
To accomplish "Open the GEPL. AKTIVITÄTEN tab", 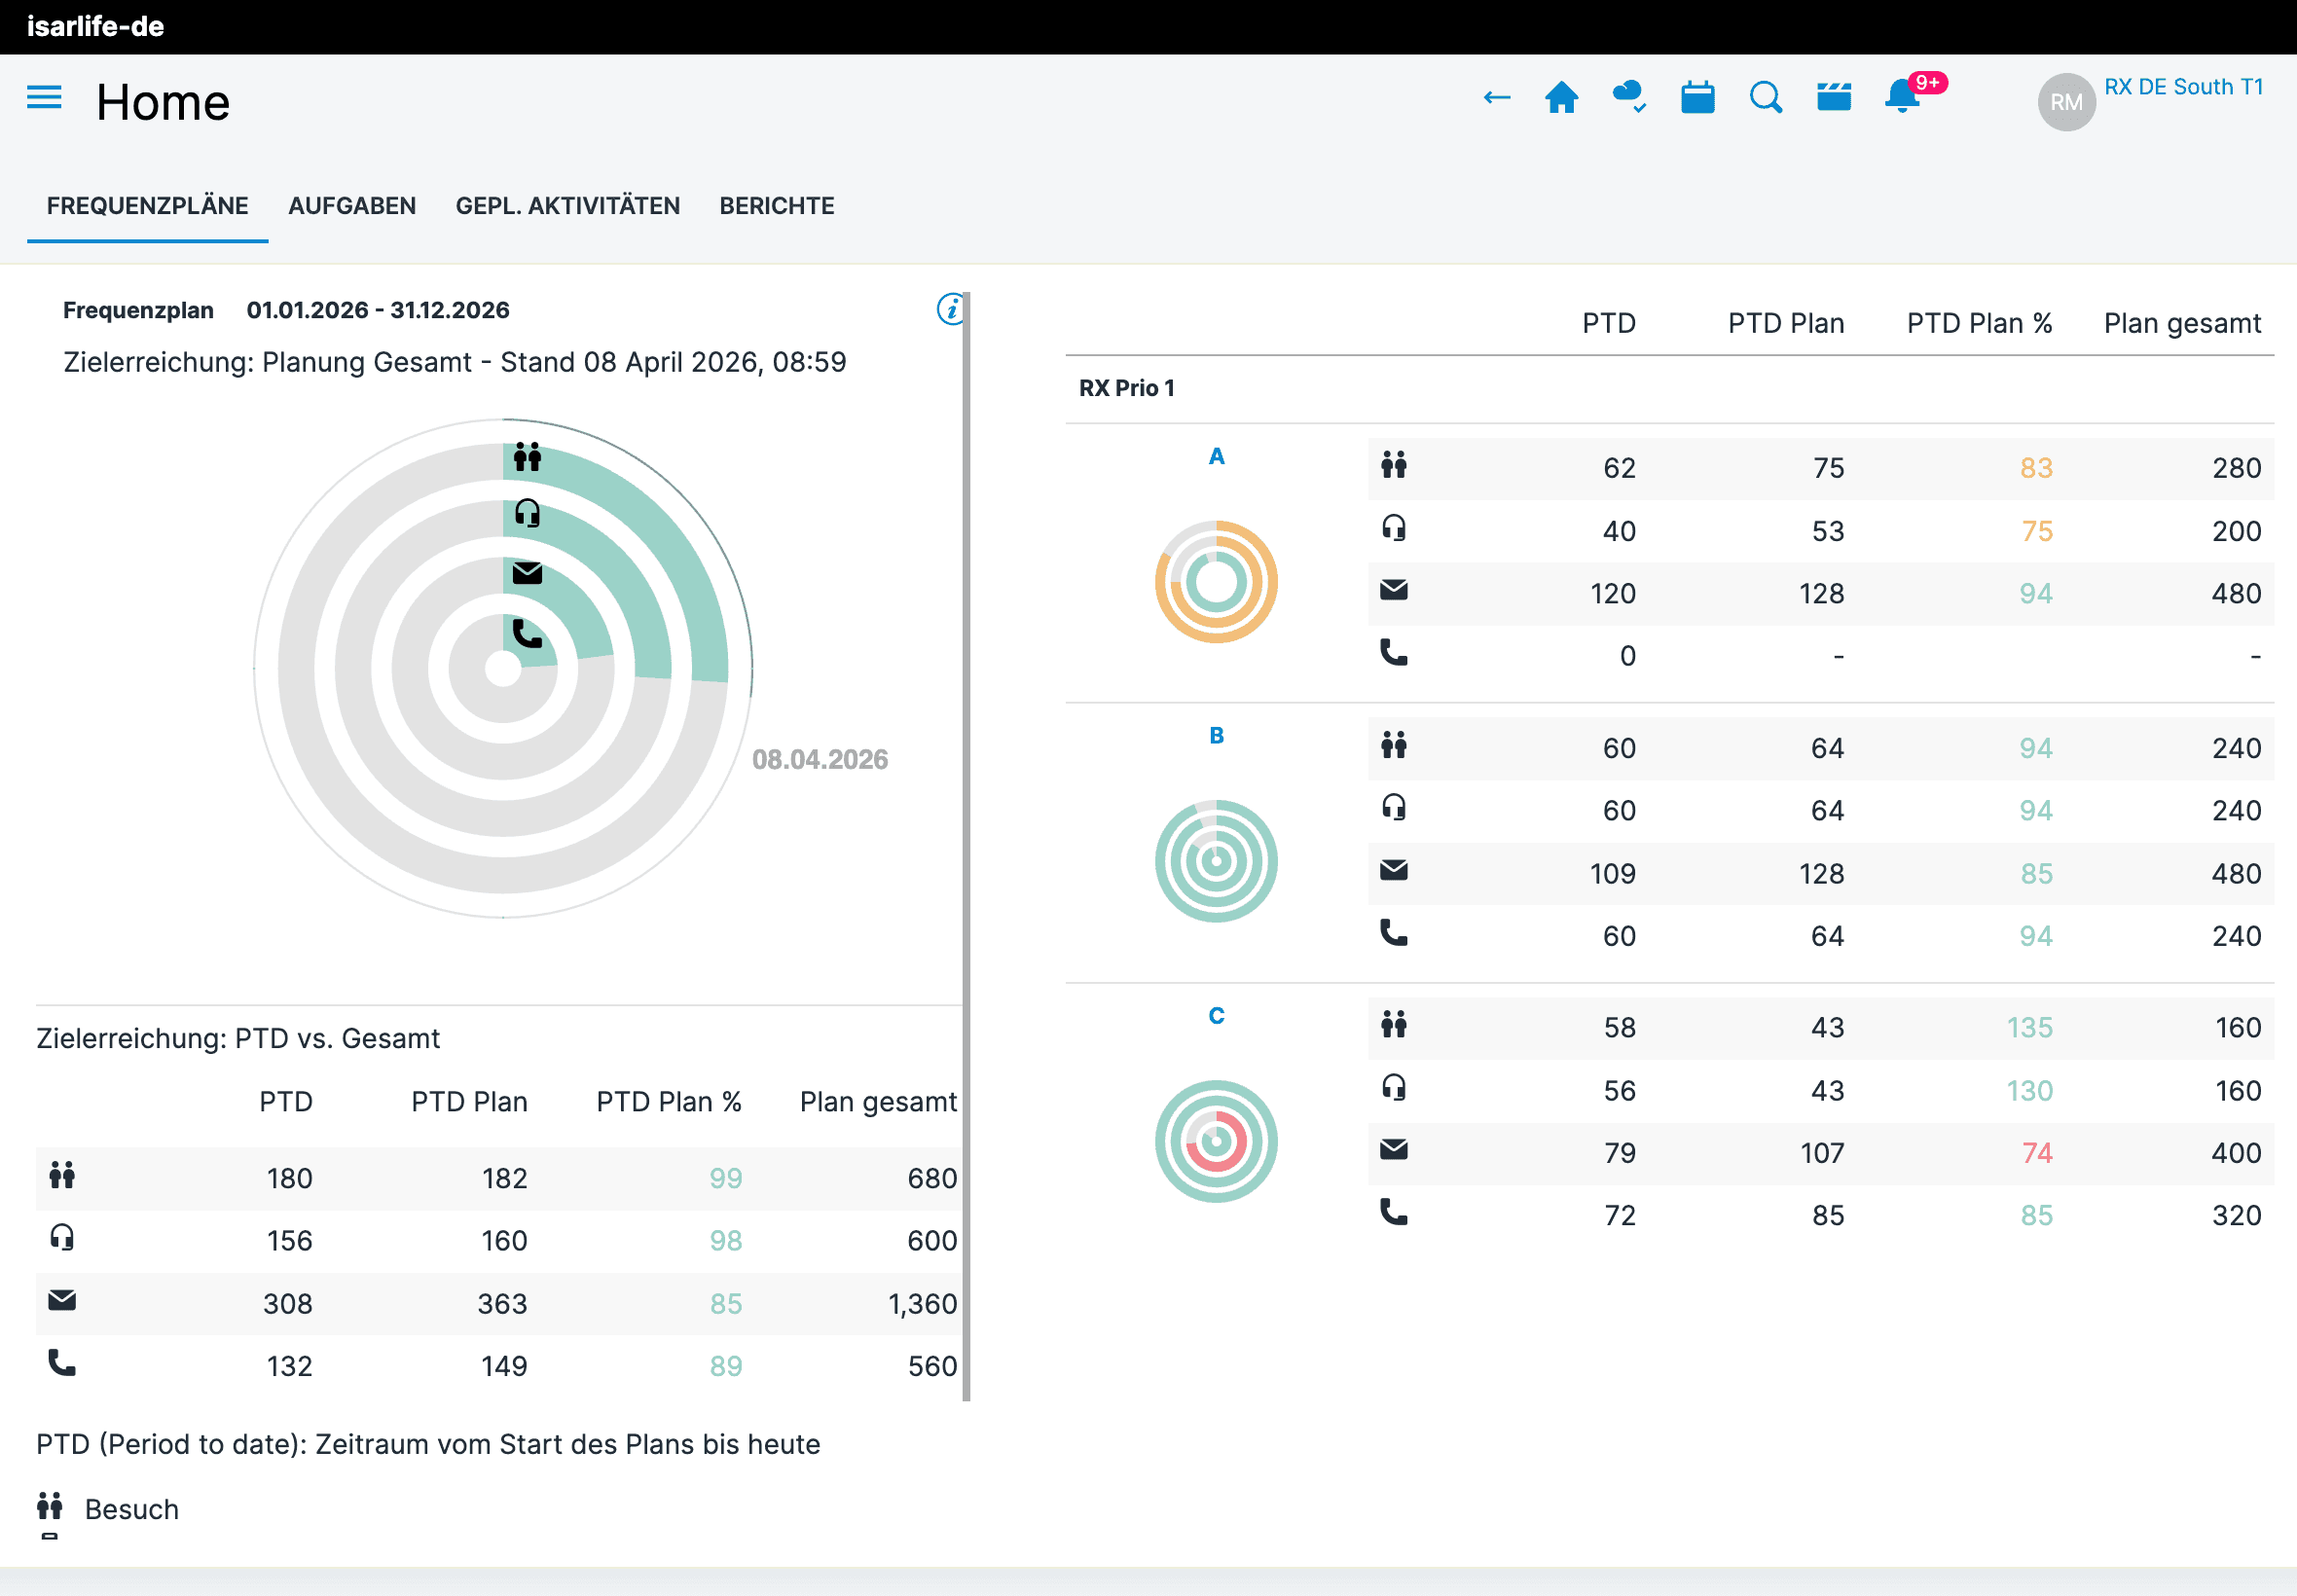I will pyautogui.click(x=567, y=206).
